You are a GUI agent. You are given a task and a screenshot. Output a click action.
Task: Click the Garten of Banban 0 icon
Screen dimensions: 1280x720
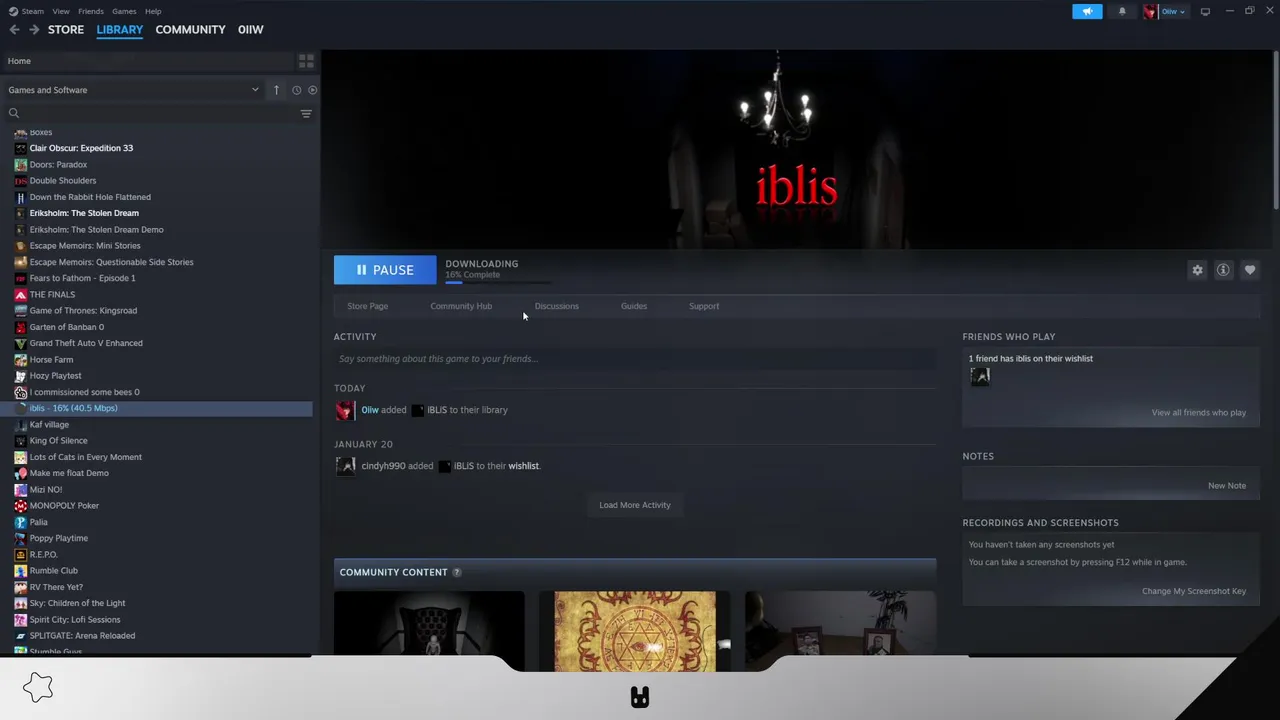[x=20, y=327]
